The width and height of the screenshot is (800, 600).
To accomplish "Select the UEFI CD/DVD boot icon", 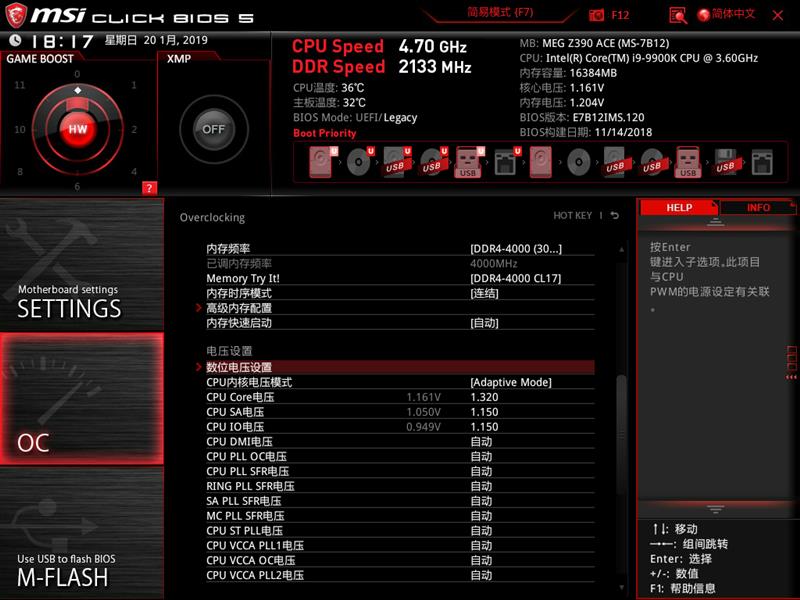I will click(x=360, y=162).
